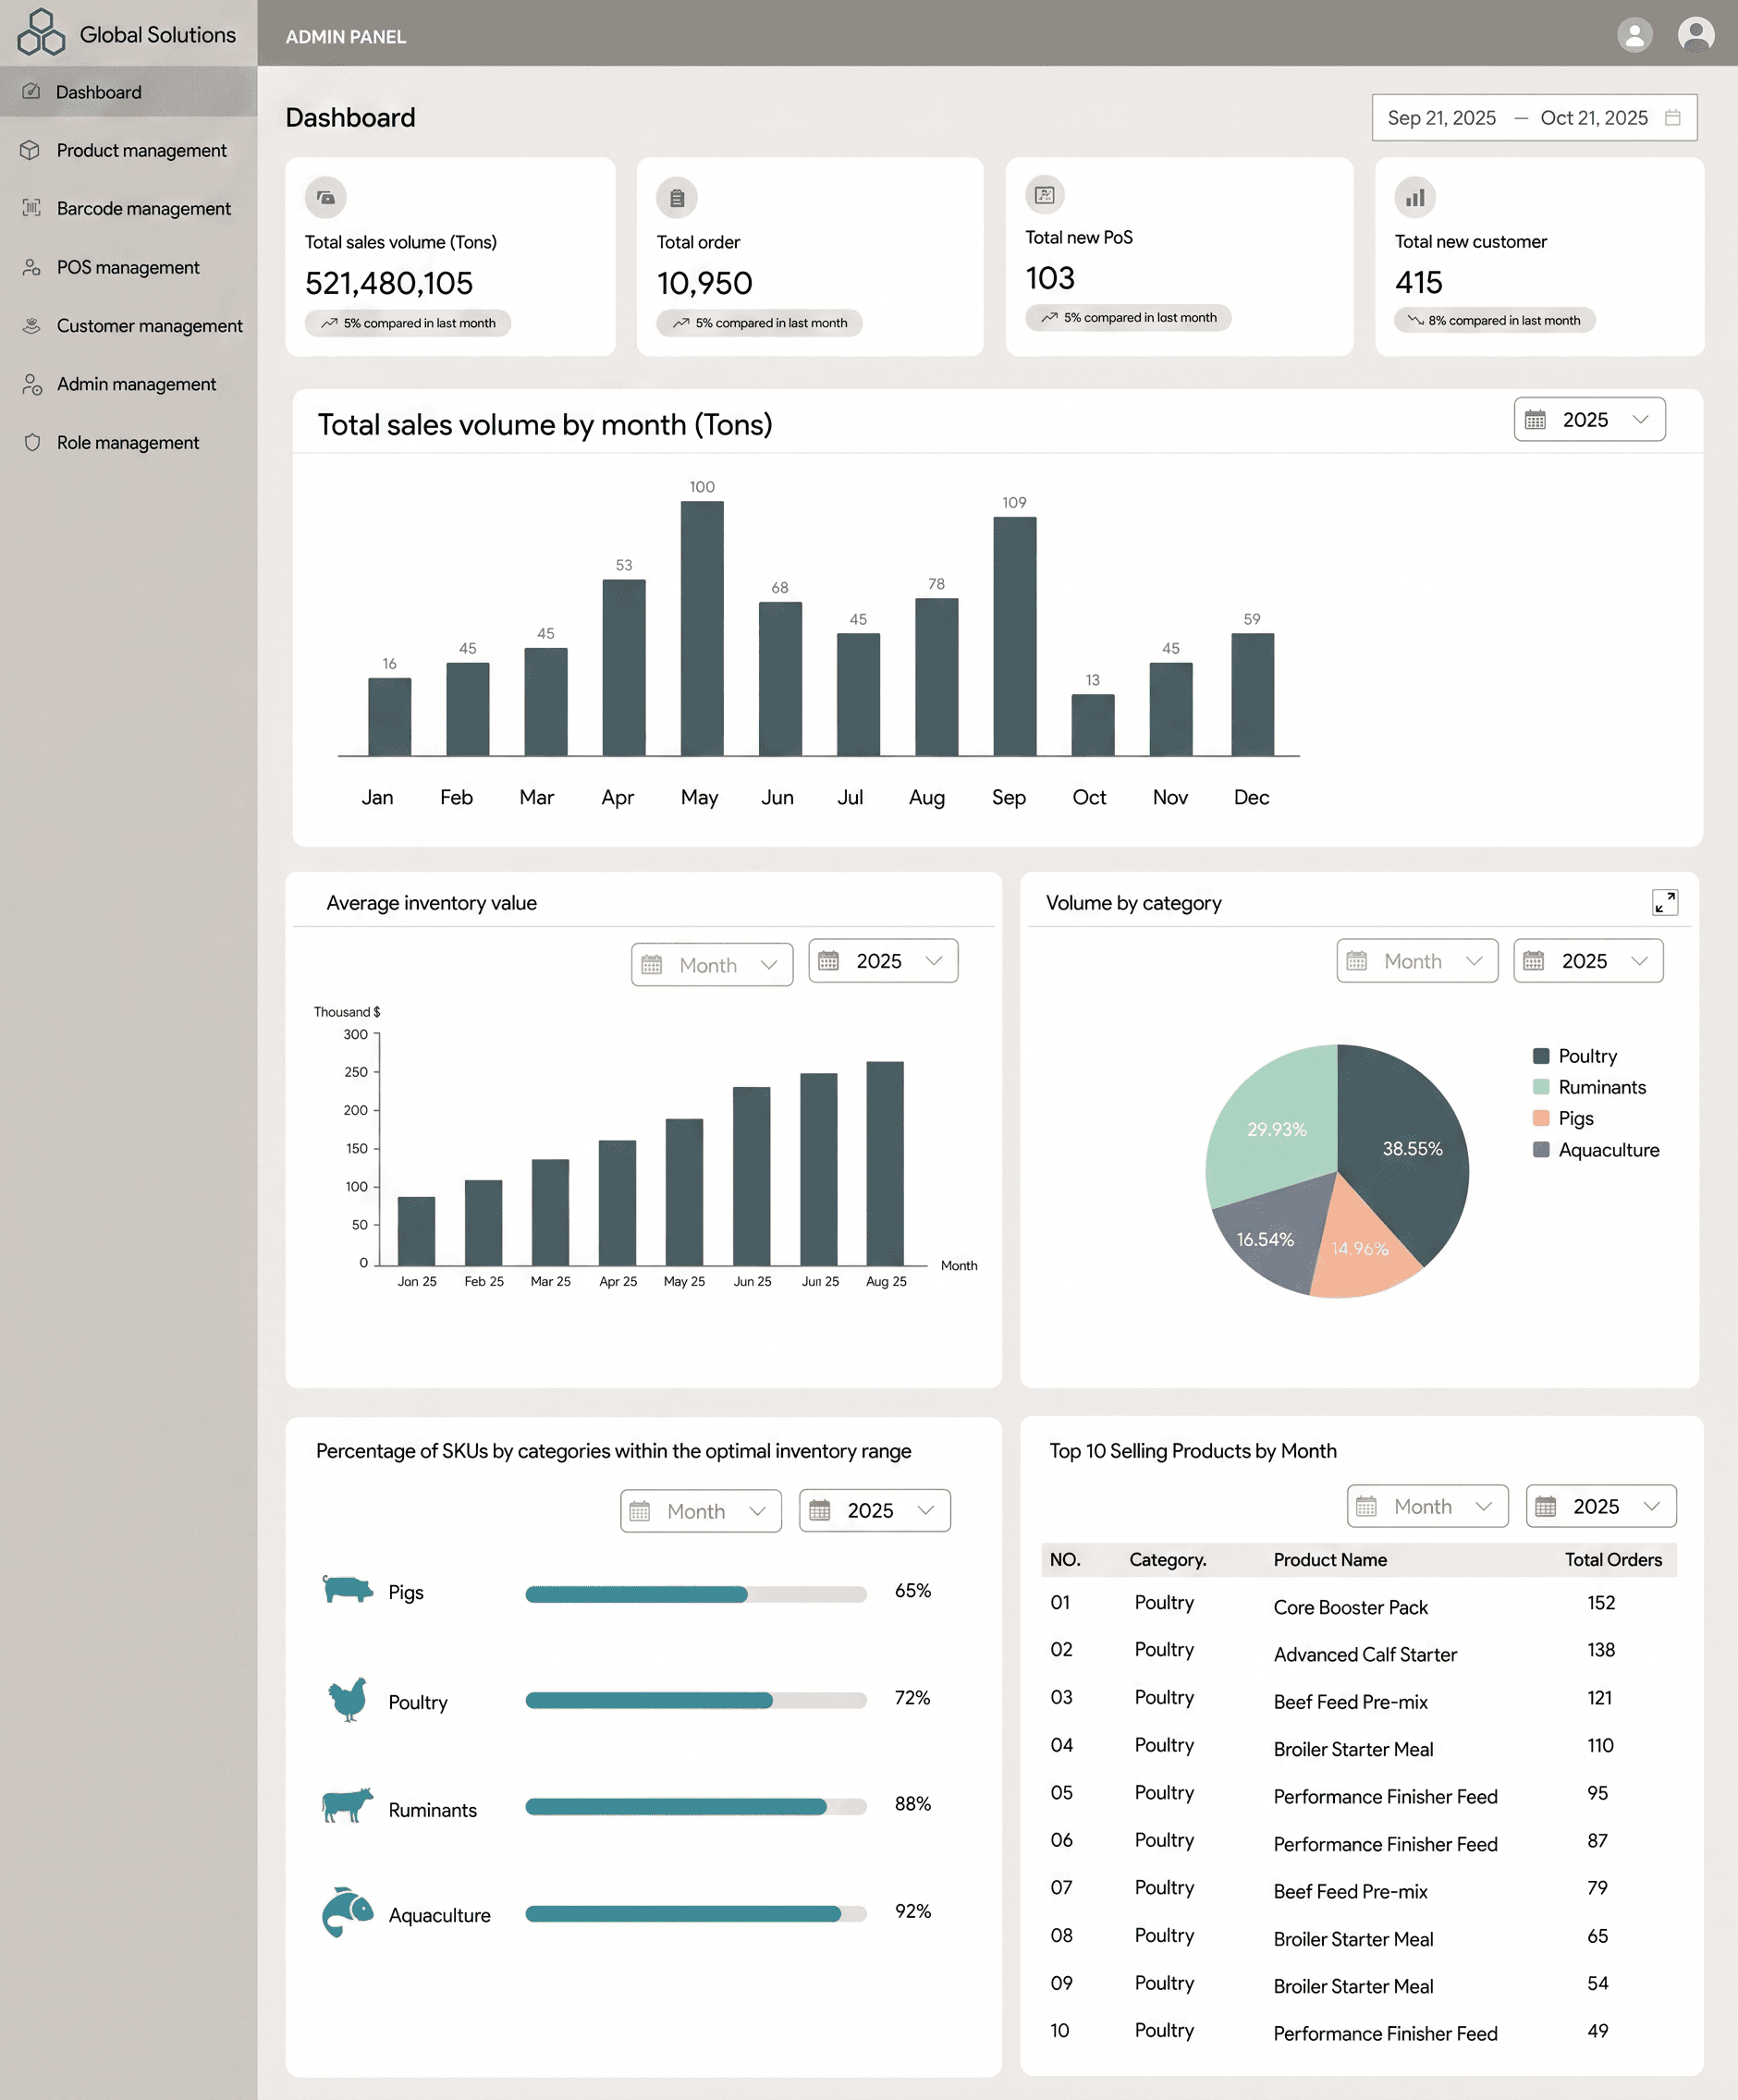This screenshot has width=1738, height=2100.
Task: Open the first user avatar icon in header
Action: (1634, 35)
